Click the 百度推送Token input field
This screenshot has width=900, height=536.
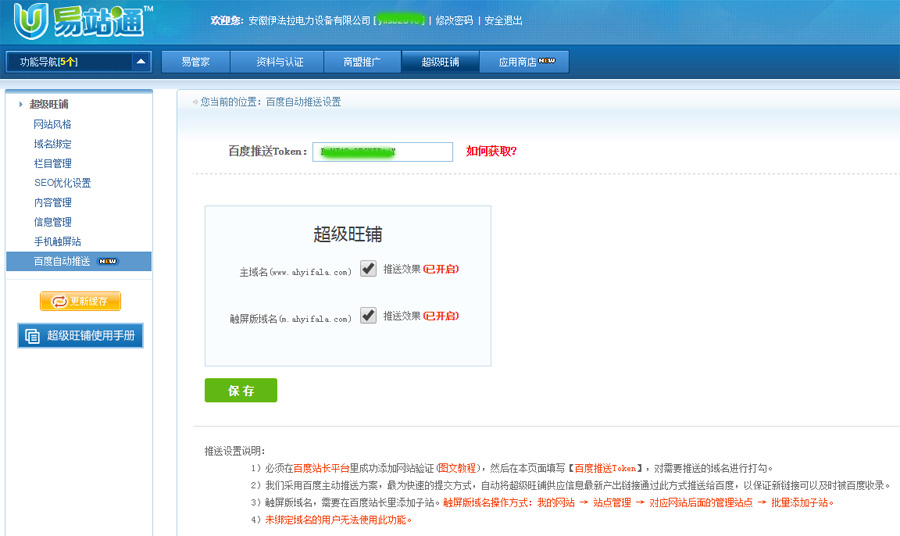pos(382,152)
